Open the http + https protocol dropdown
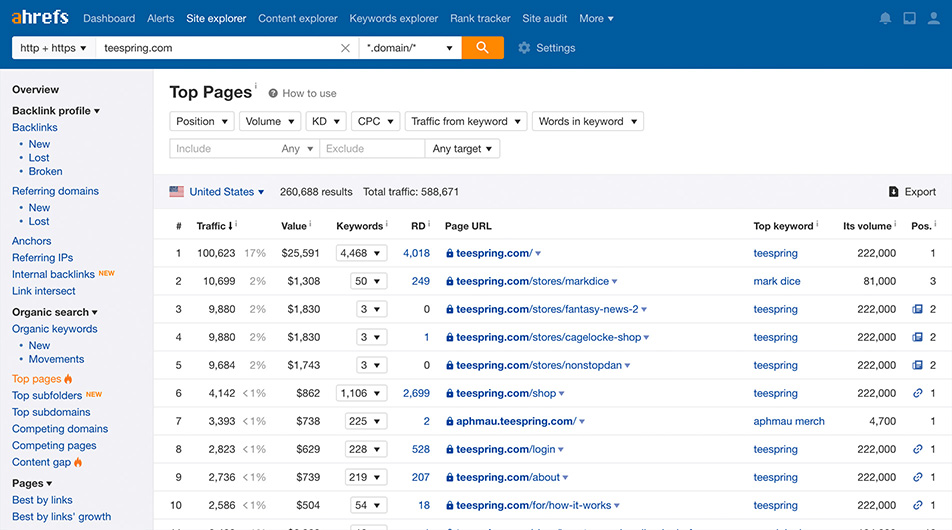952x530 pixels. coord(53,48)
